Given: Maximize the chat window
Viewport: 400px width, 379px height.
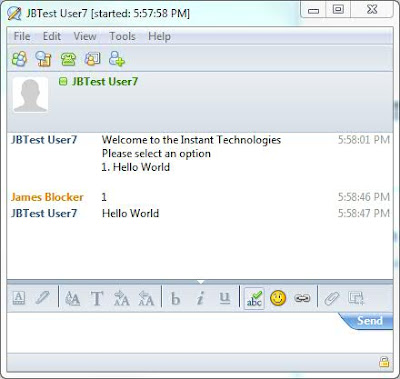Looking at the screenshot, I should pyautogui.click(x=338, y=10).
